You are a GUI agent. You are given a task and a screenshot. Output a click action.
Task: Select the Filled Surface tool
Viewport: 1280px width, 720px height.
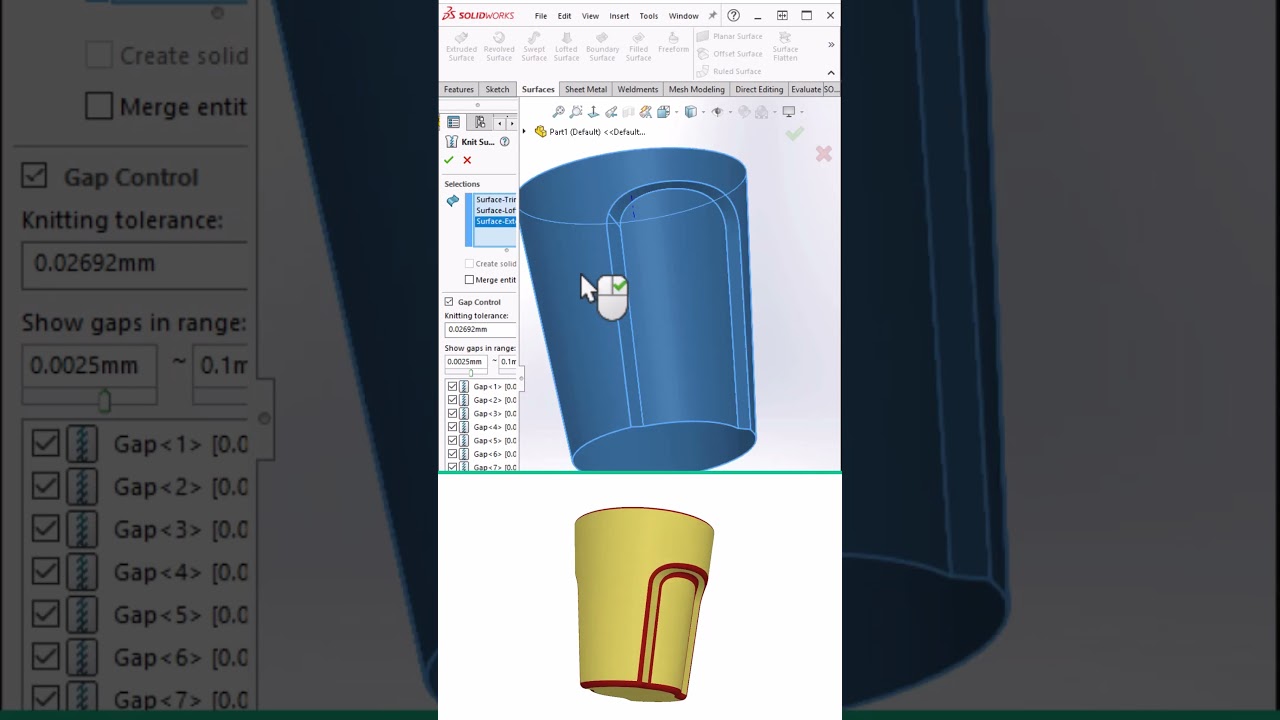click(x=638, y=46)
